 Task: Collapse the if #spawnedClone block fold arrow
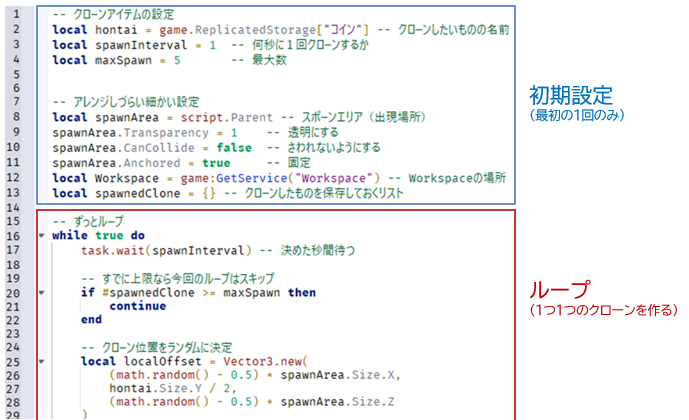click(42, 293)
